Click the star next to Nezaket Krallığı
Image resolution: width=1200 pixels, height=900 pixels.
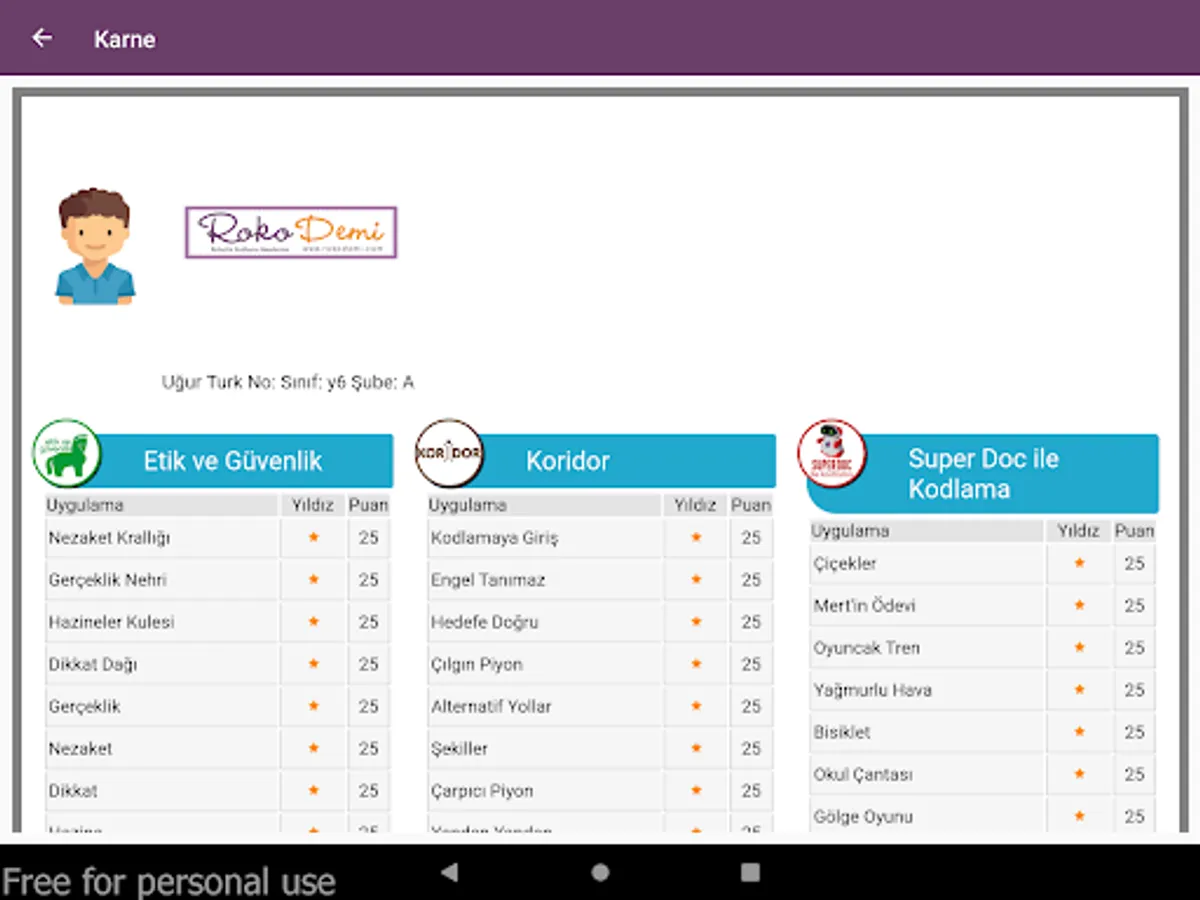point(313,538)
